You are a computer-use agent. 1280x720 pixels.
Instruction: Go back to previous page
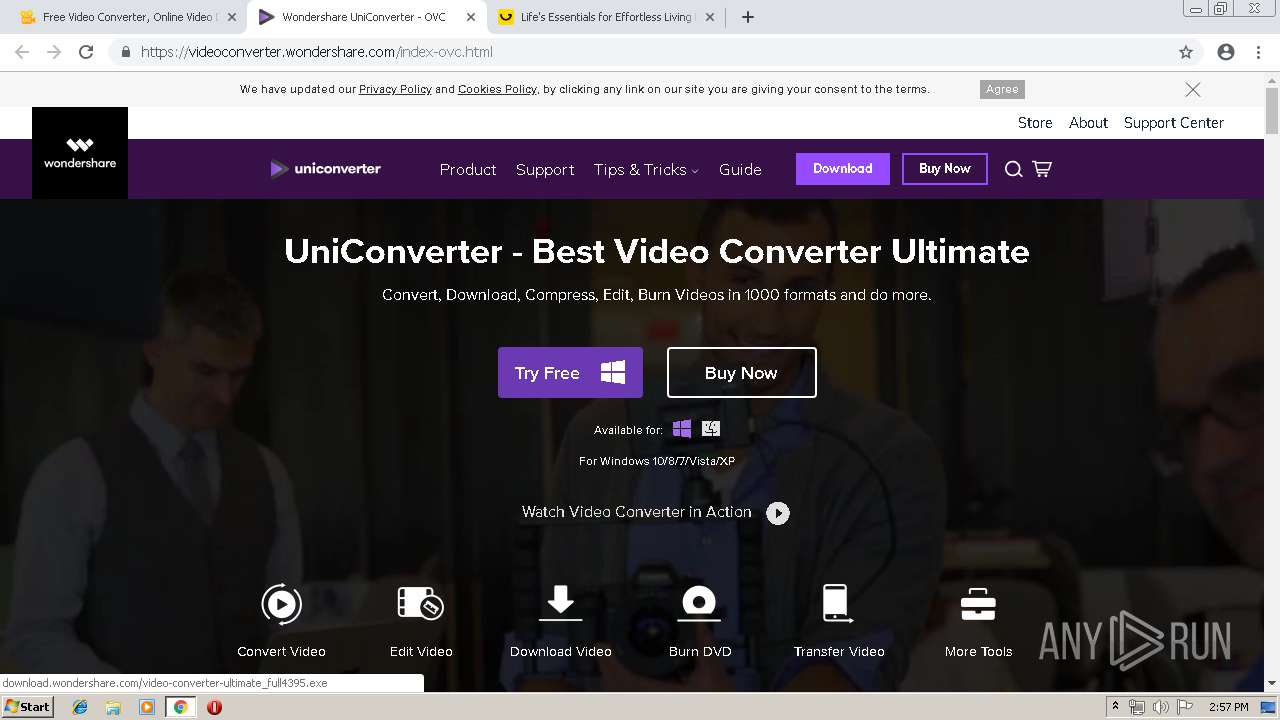pyautogui.click(x=22, y=52)
